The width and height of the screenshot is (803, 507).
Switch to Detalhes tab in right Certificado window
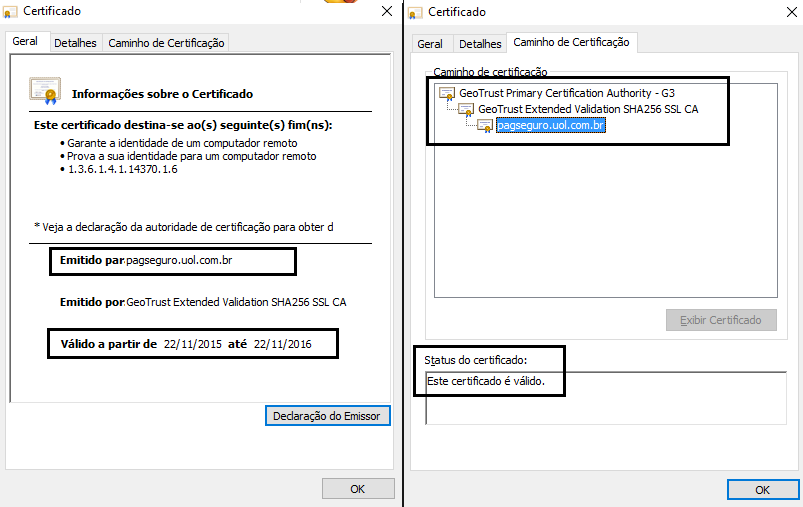pos(480,44)
